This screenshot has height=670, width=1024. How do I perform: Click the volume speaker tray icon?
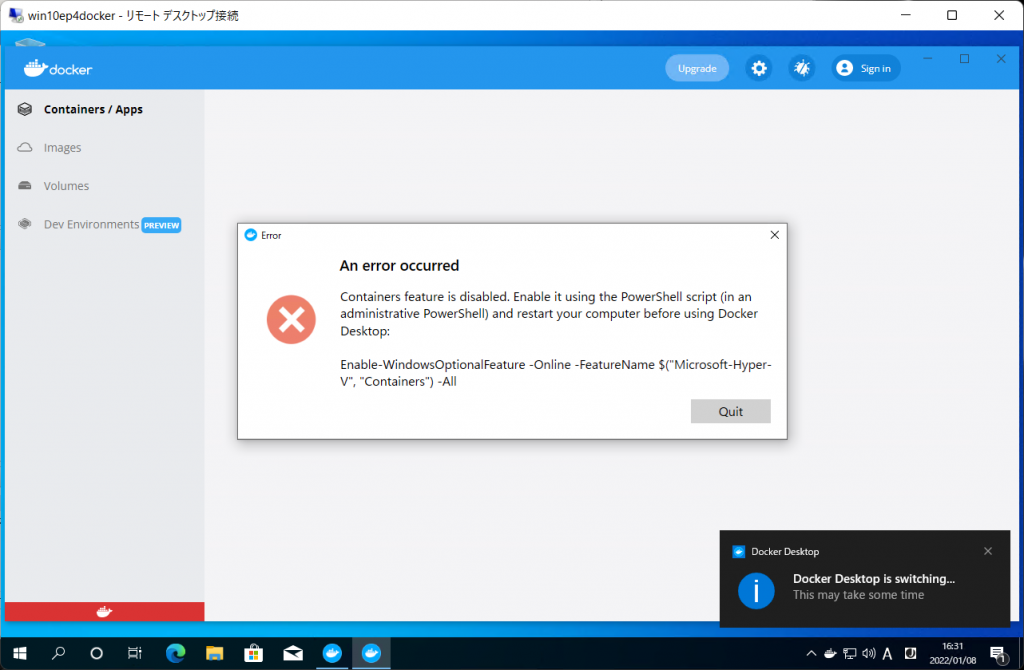click(x=869, y=653)
